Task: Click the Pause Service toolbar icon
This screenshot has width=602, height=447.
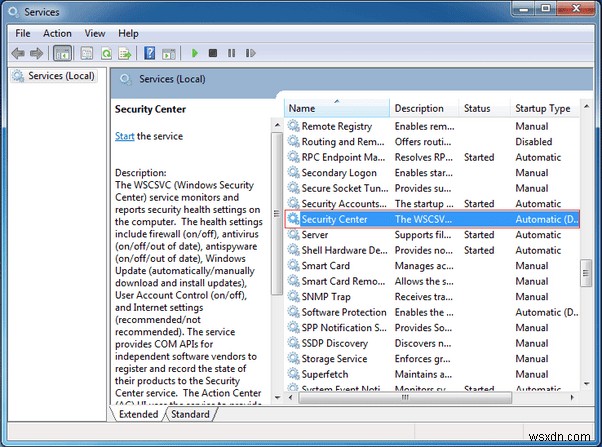Action: pyautogui.click(x=231, y=53)
